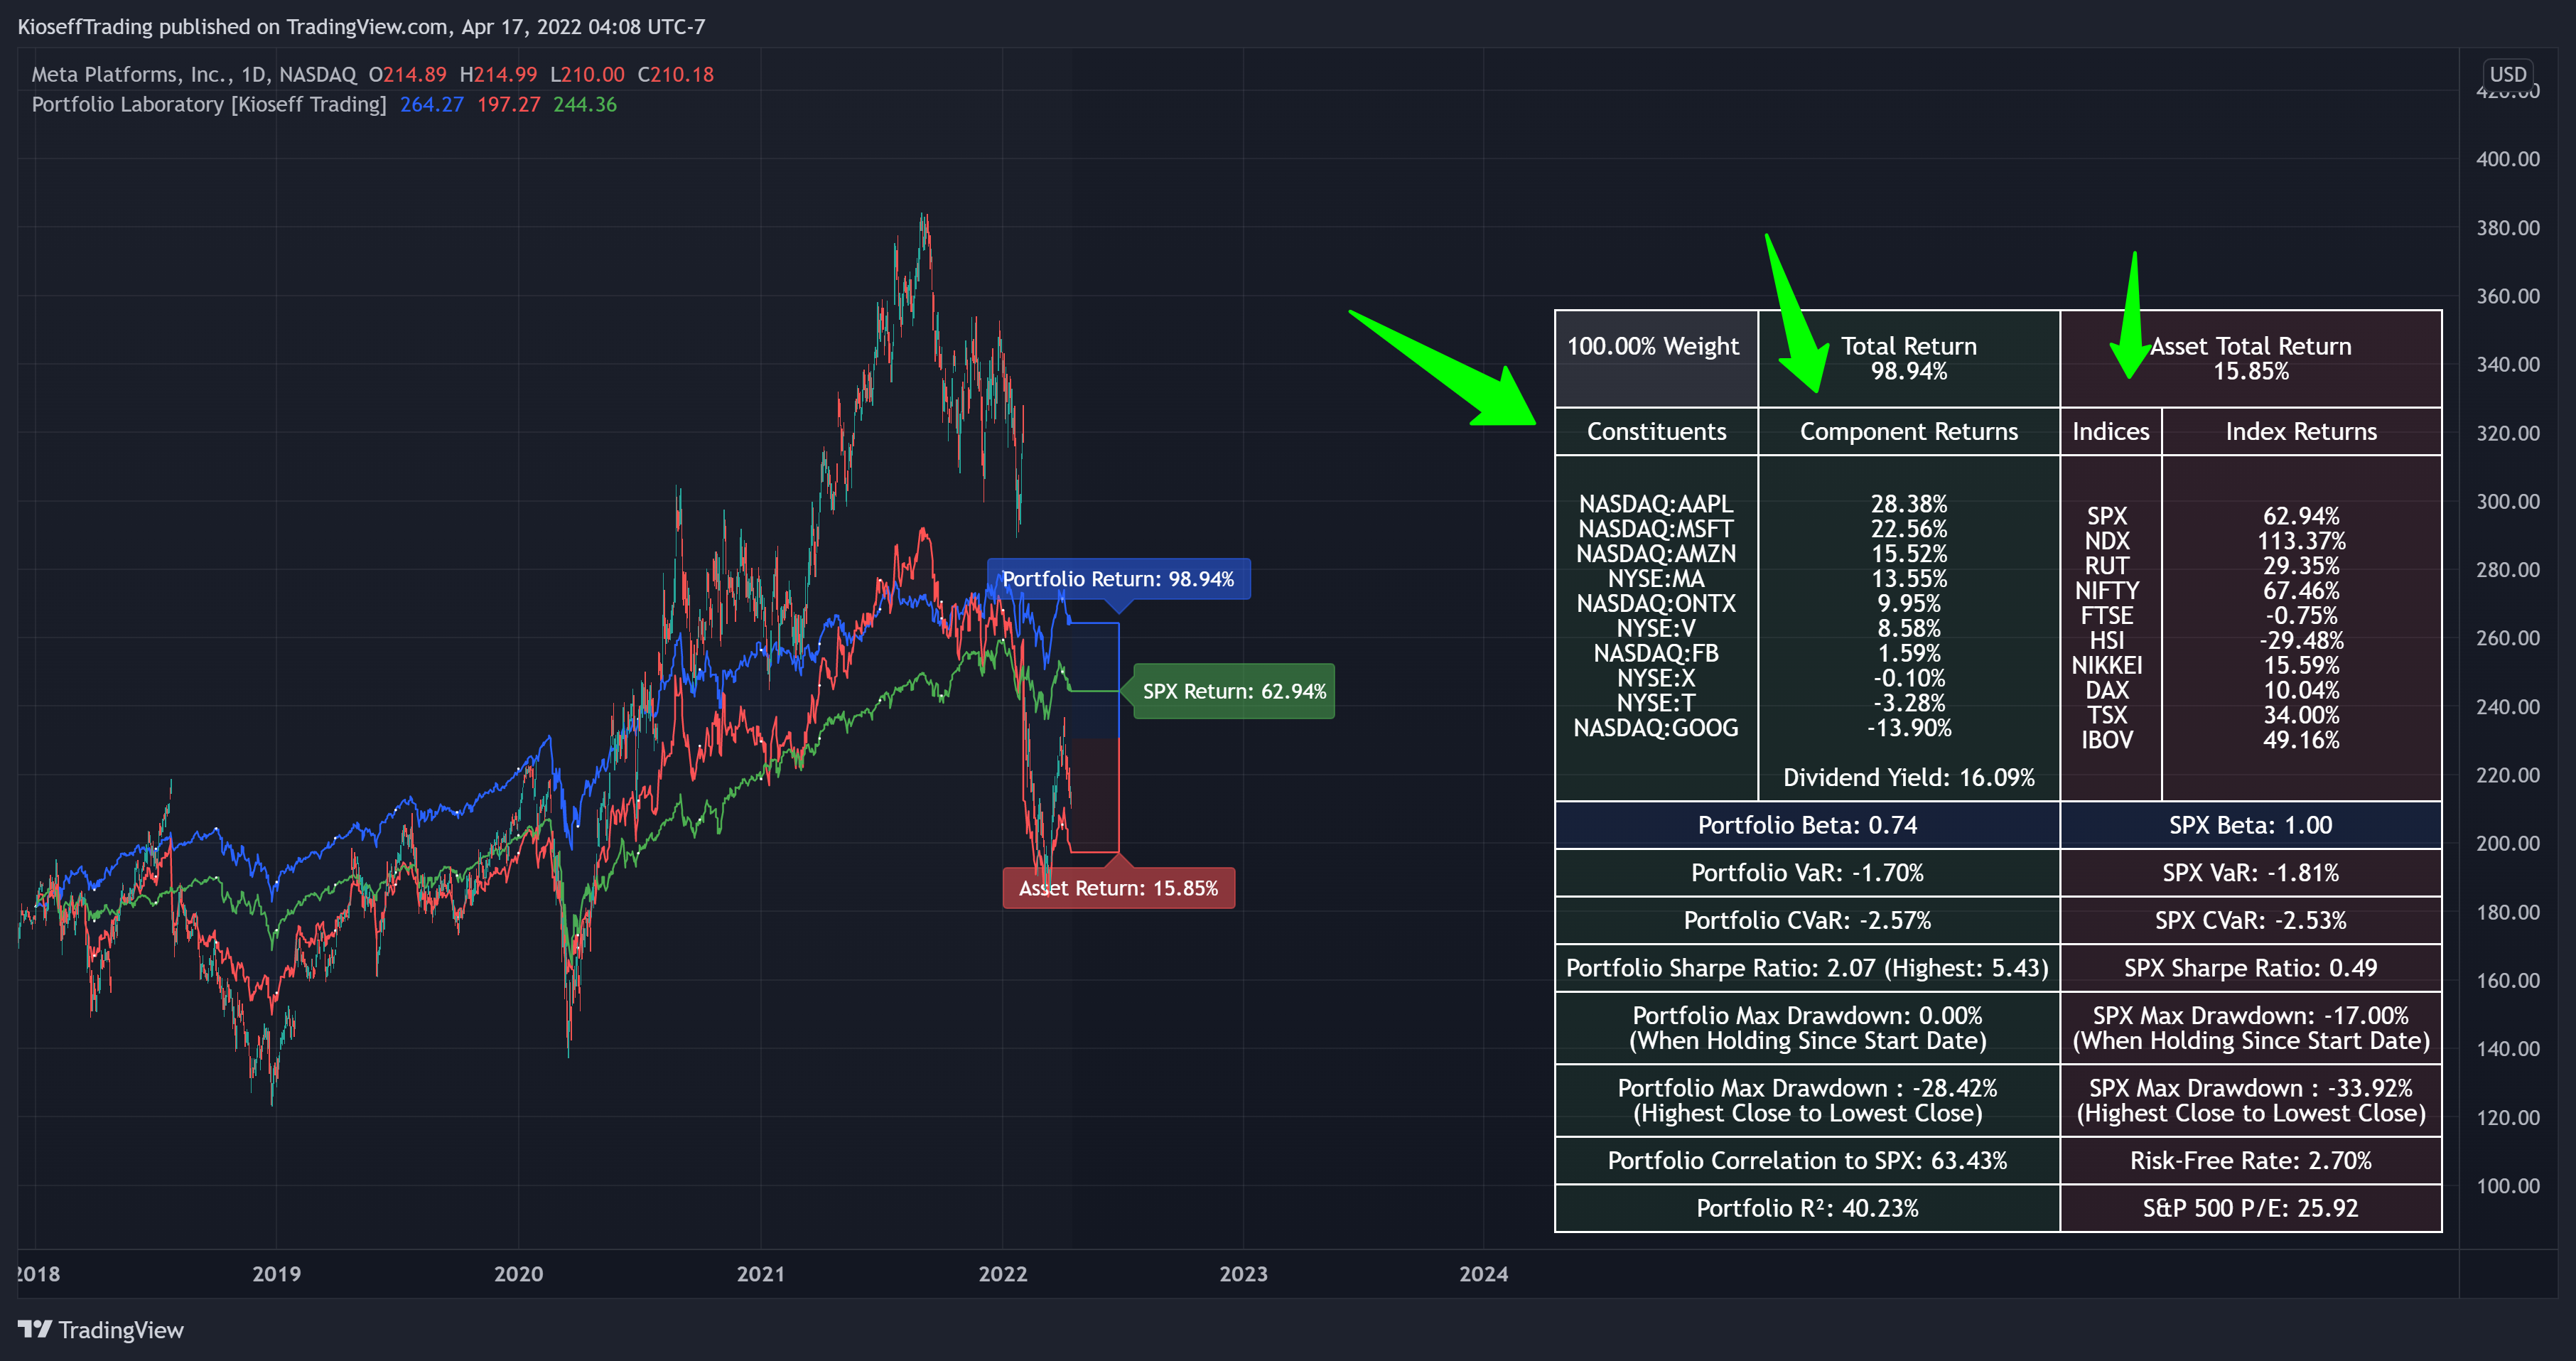Image resolution: width=2576 pixels, height=1361 pixels.
Task: Click the 100.00 price axis label
Action: coord(2508,1186)
